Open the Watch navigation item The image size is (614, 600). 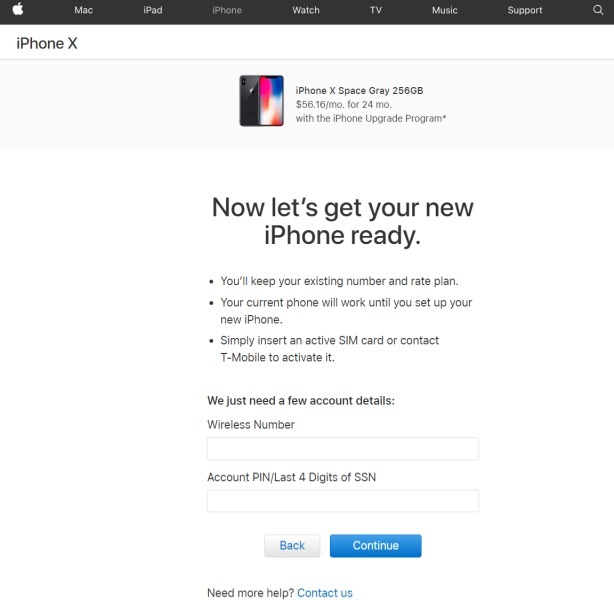coord(306,10)
